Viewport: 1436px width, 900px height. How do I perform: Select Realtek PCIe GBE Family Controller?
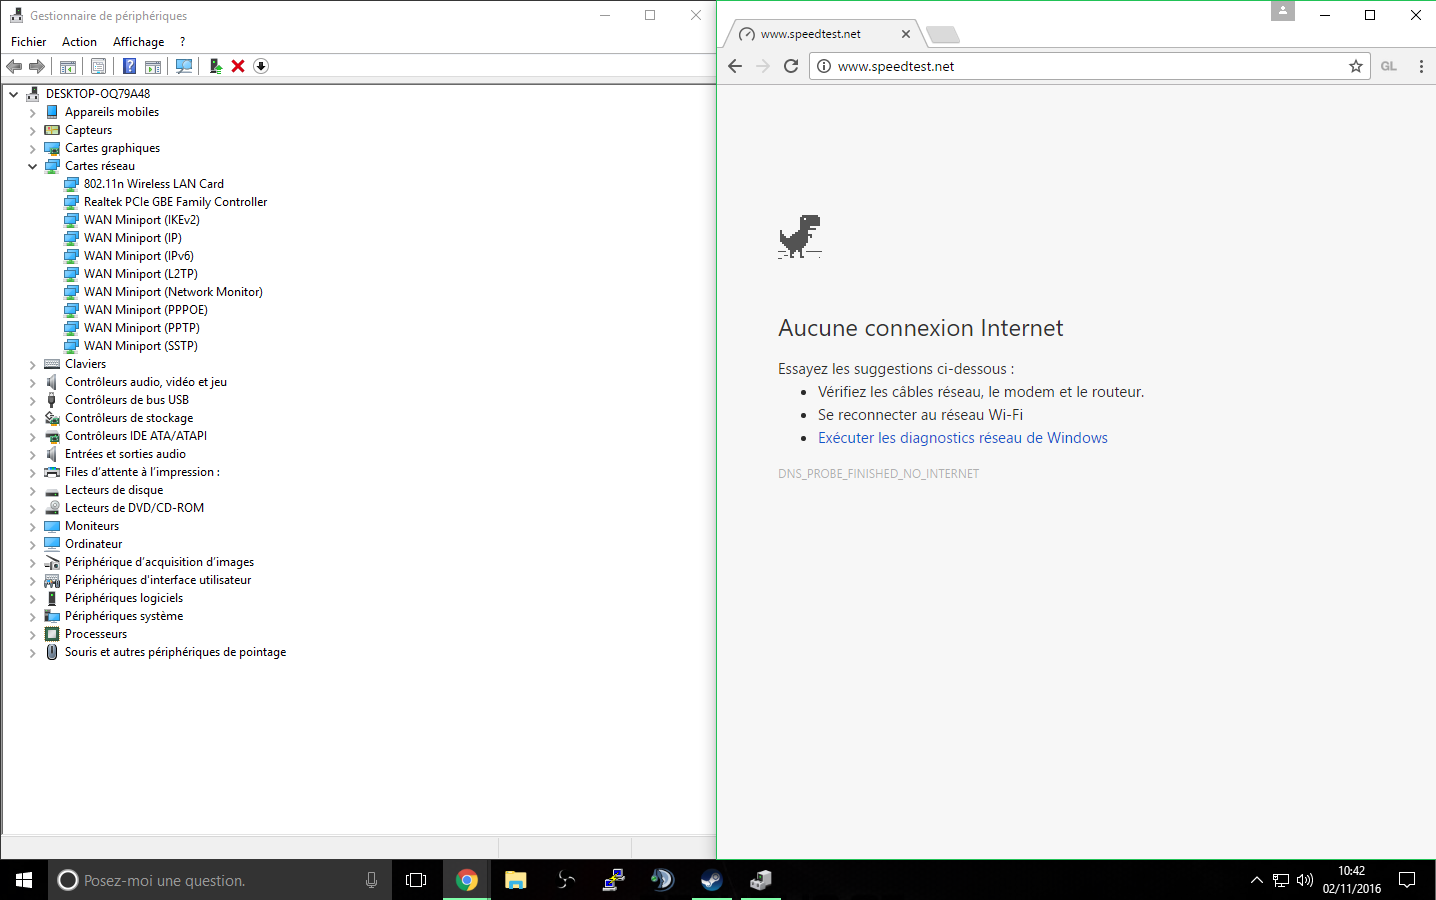[x=176, y=202]
